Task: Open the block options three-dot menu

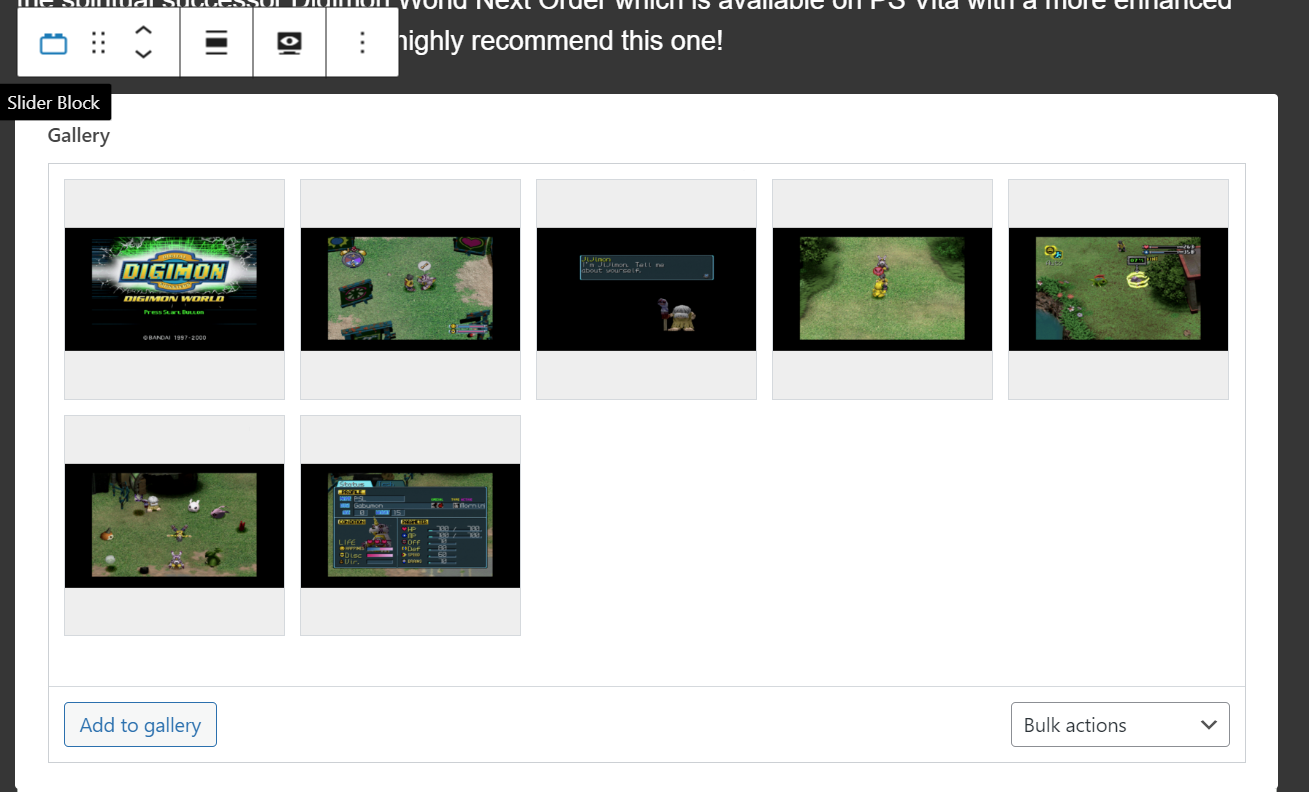Action: (x=362, y=43)
